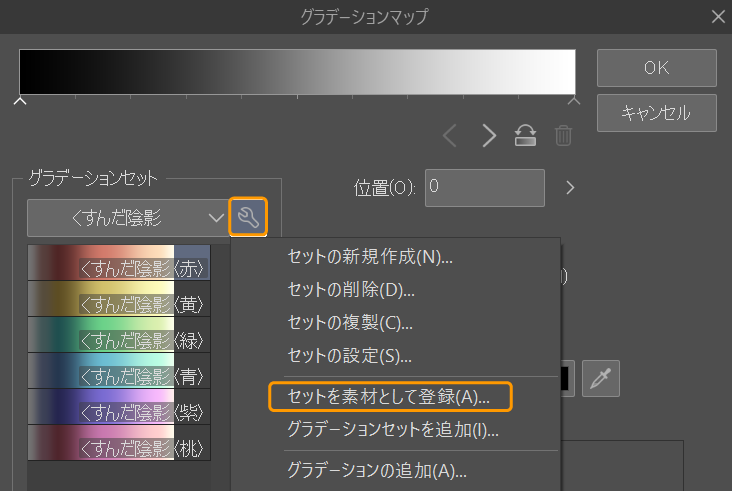This screenshot has width=734, height=492.
Task: Expand the arrow next to 位置 field
Action: (570, 188)
